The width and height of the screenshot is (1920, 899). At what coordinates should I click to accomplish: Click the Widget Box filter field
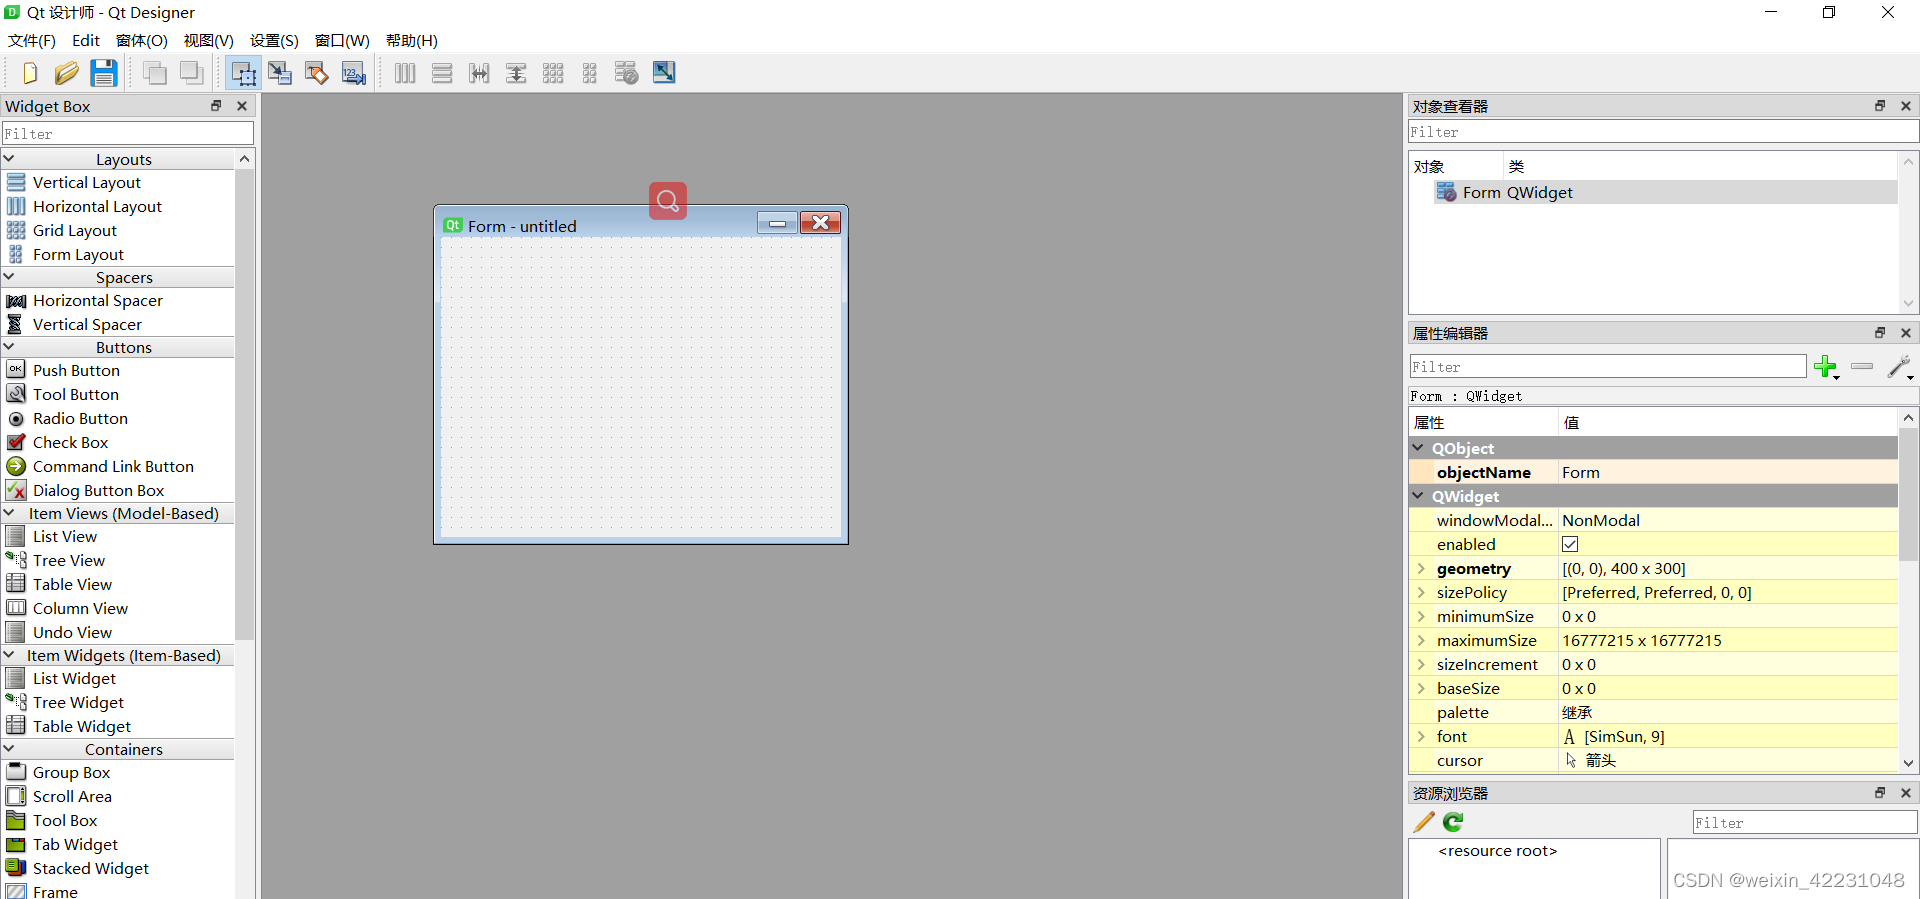[128, 133]
